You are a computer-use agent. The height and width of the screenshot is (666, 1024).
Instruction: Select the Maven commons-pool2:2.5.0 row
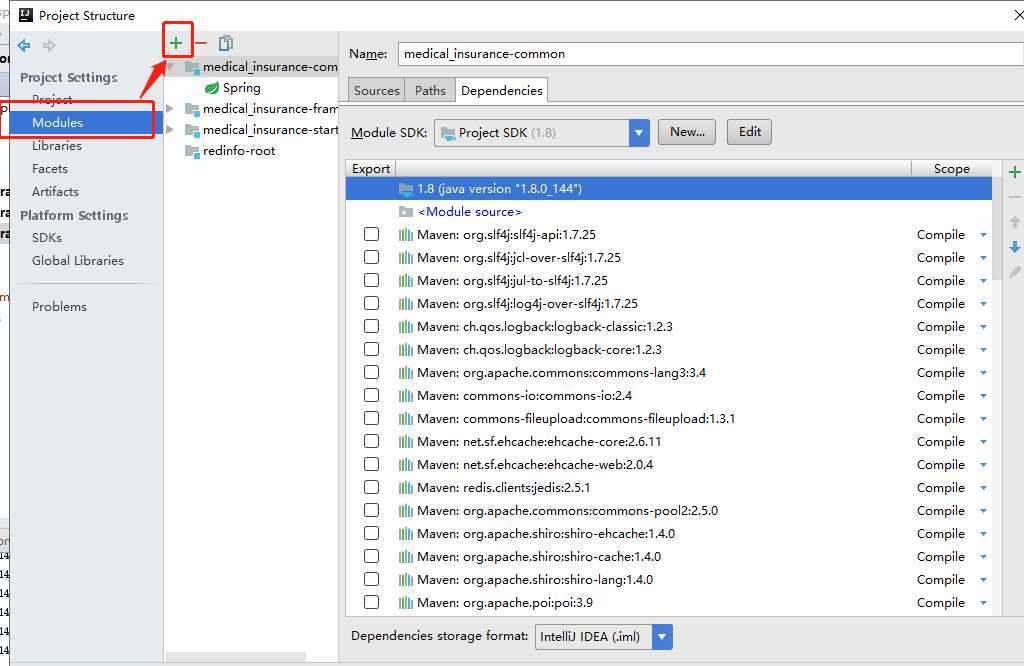669,511
